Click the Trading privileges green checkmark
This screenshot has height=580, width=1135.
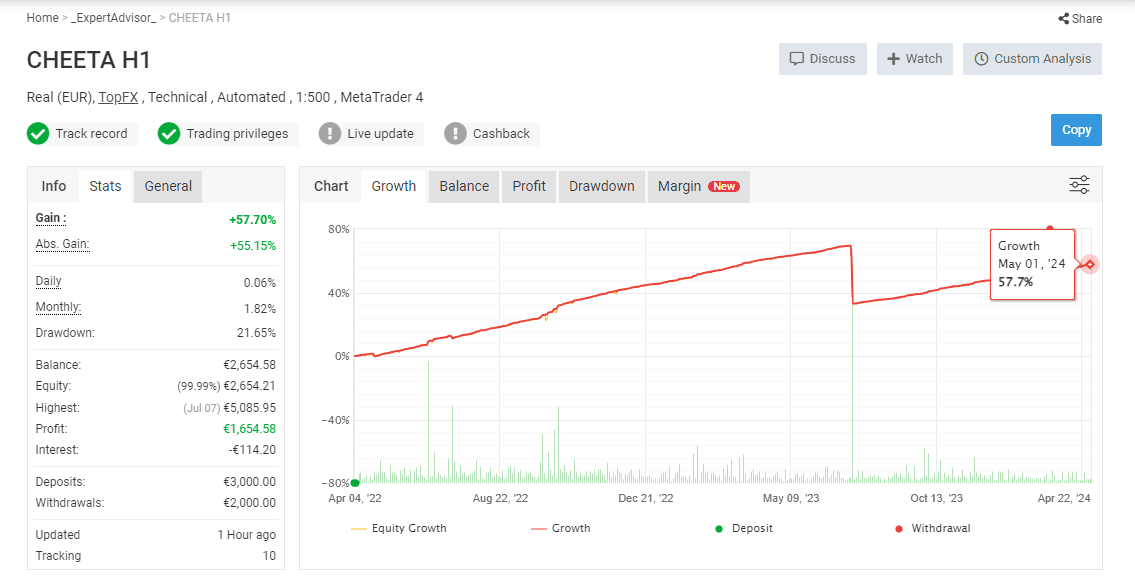click(x=169, y=134)
